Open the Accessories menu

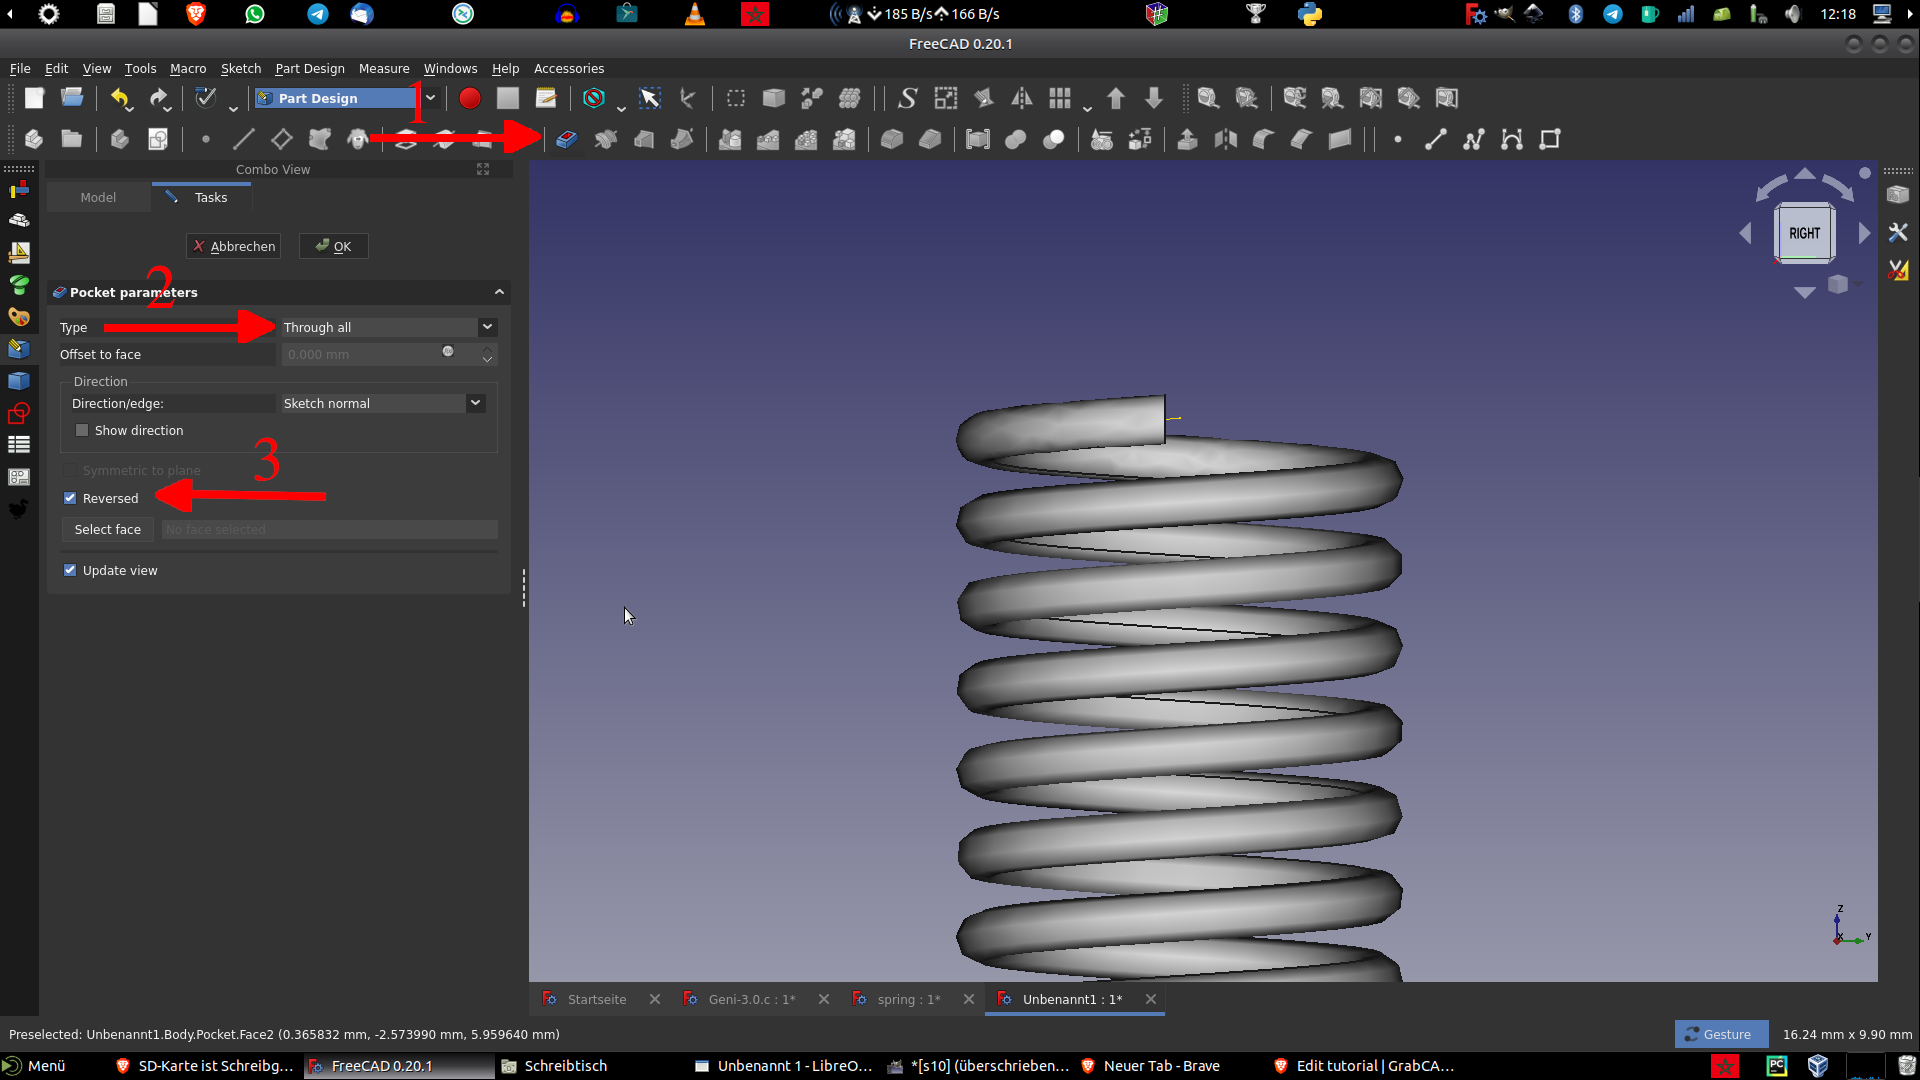click(569, 68)
